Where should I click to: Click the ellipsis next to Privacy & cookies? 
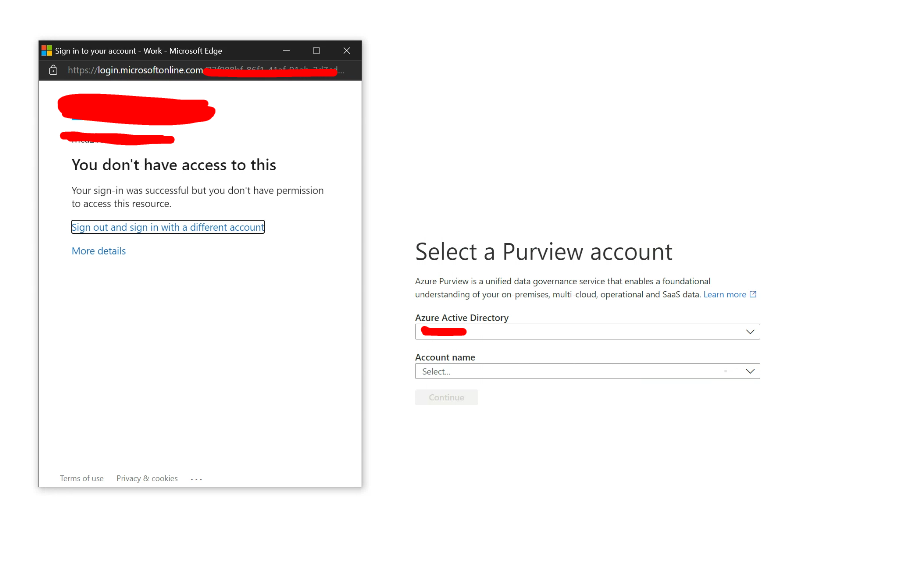pos(196,479)
